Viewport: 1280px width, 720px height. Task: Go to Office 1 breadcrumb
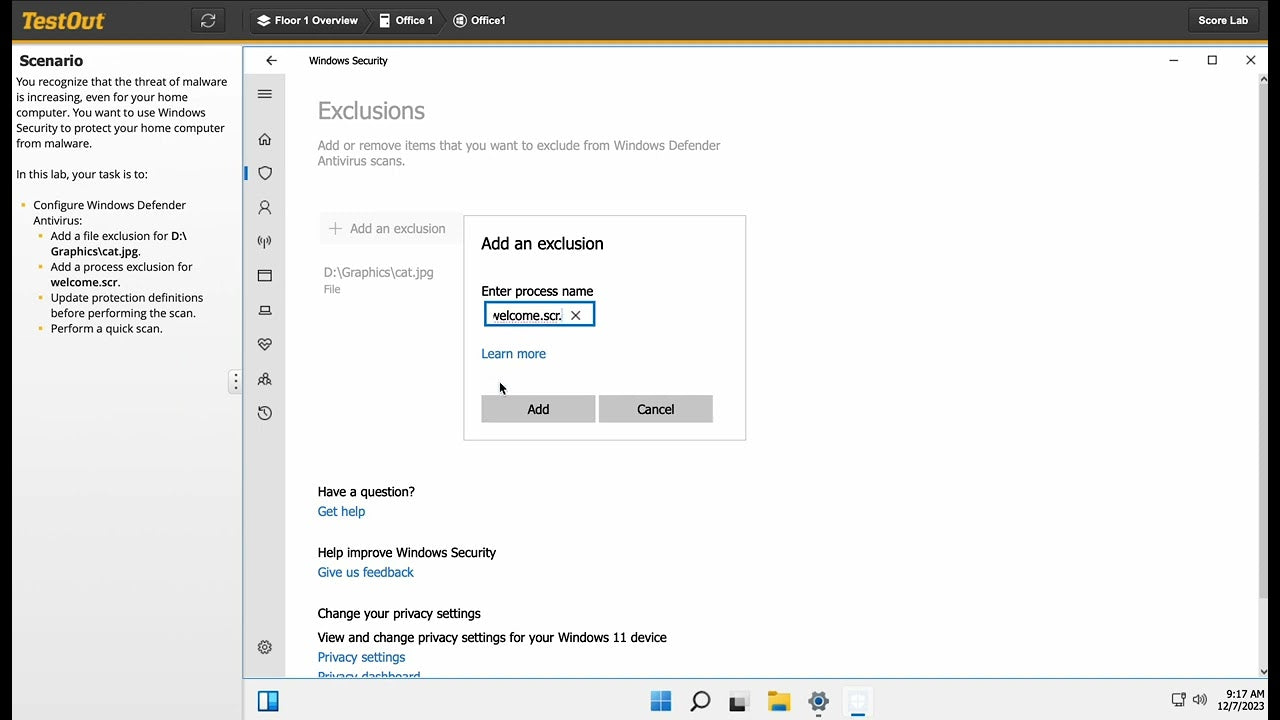click(x=406, y=20)
